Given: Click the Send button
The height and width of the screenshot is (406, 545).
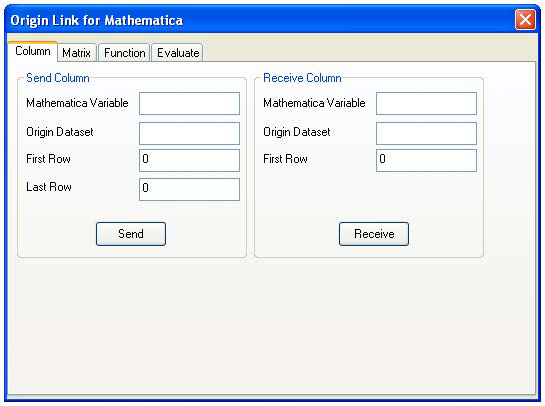Looking at the screenshot, I should (x=131, y=234).
